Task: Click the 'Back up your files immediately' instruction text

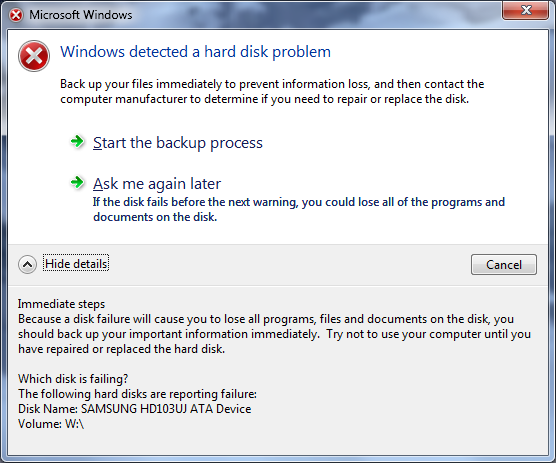Action: (x=272, y=91)
